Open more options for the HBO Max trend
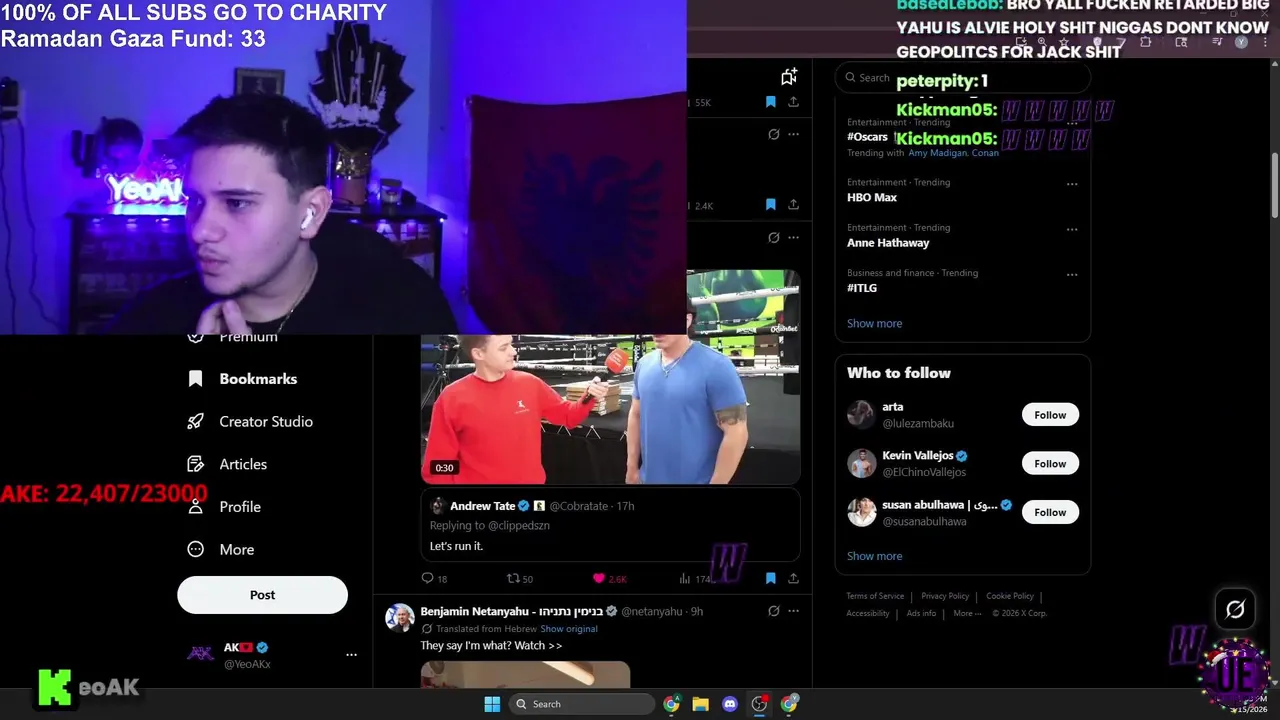Screen dimensions: 1280x720 coord(1072,184)
